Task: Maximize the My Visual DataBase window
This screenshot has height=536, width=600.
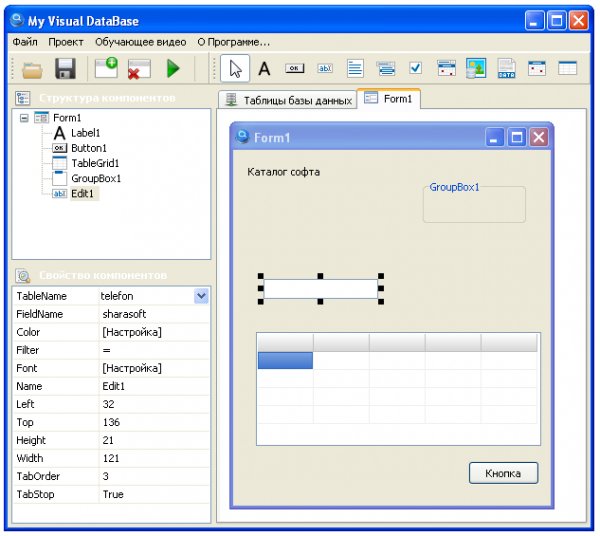Action: 556,20
